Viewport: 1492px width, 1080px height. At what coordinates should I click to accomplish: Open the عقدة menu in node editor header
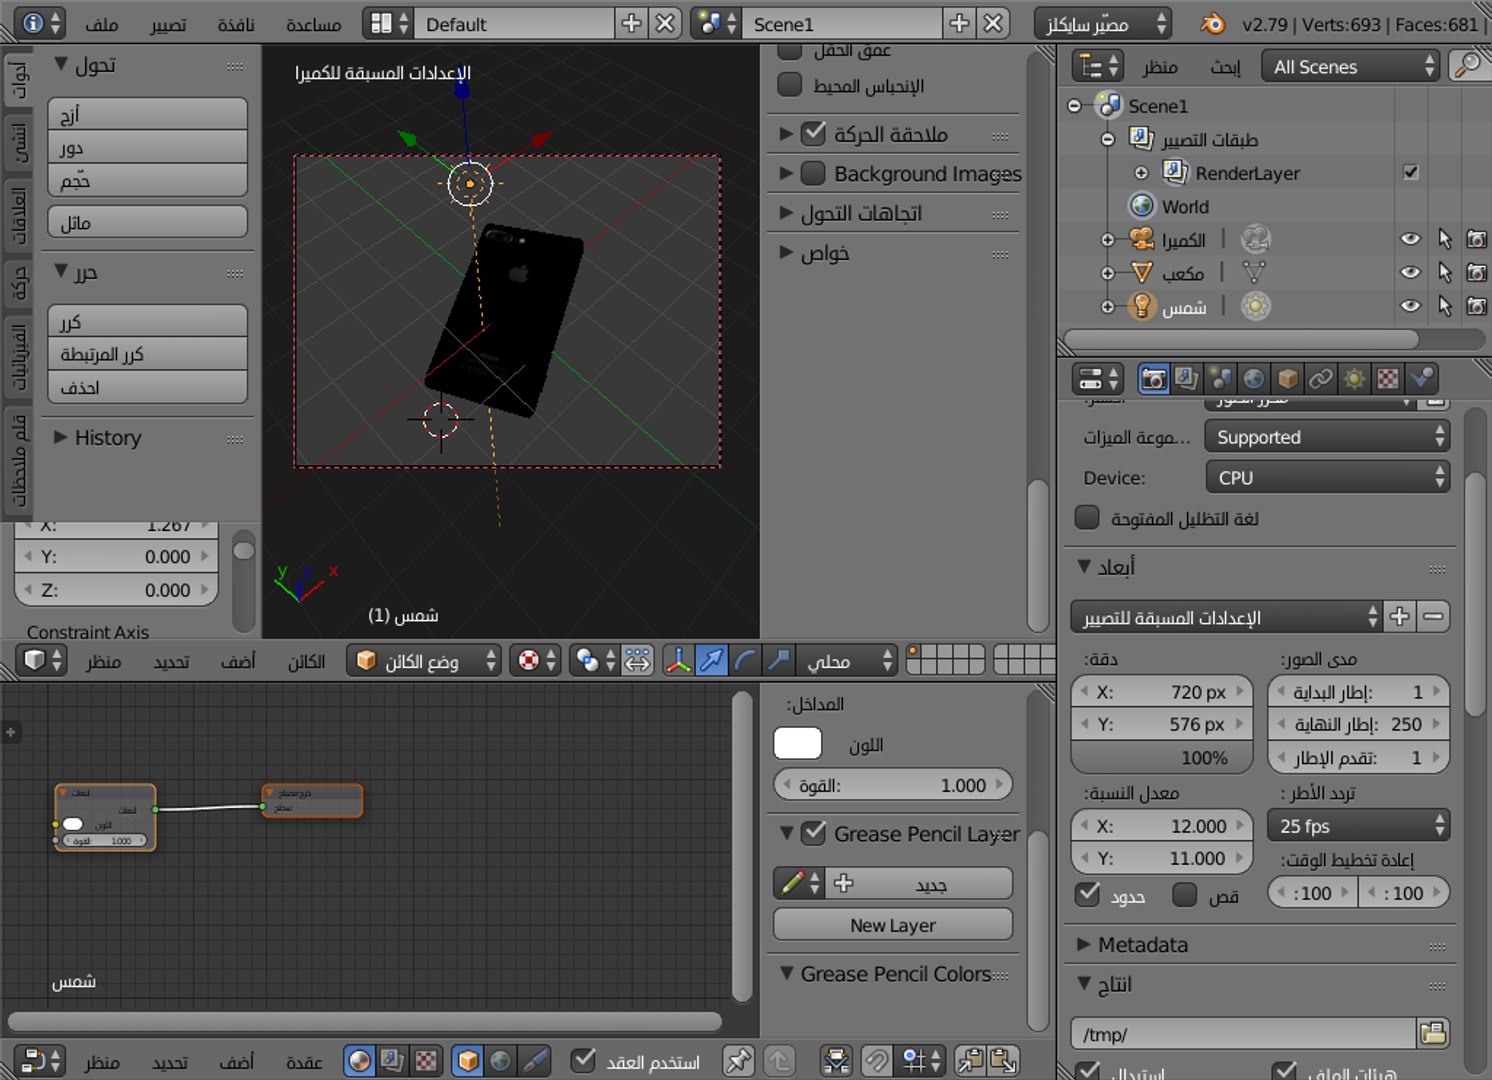(304, 1061)
